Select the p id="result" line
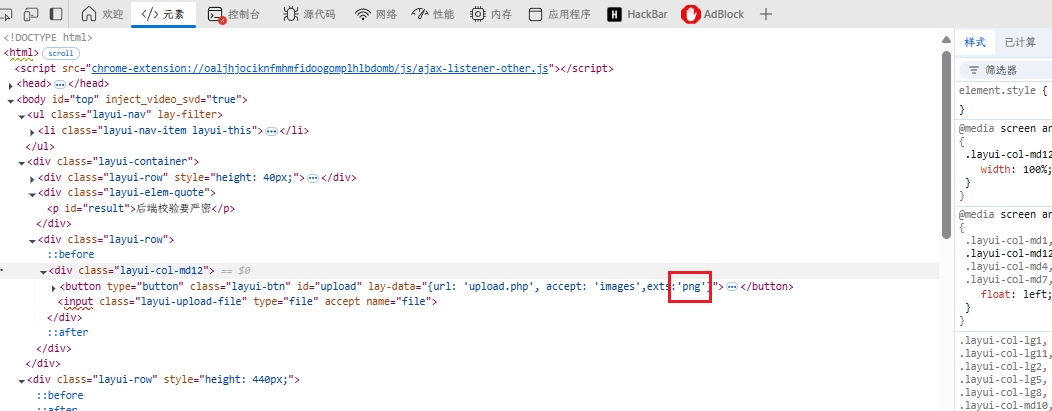 click(141, 209)
